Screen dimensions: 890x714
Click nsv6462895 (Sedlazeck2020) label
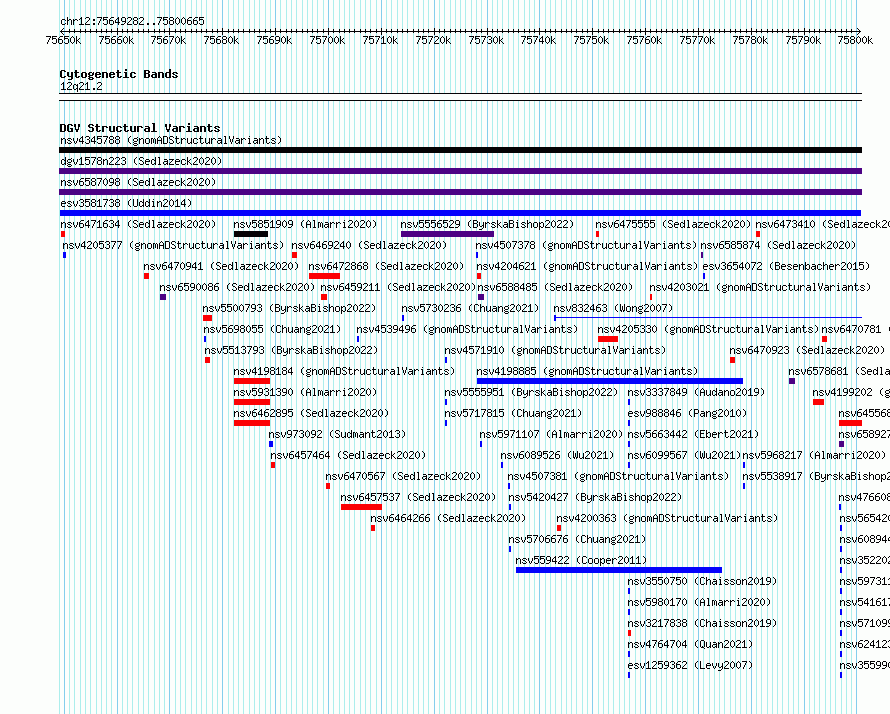point(312,413)
